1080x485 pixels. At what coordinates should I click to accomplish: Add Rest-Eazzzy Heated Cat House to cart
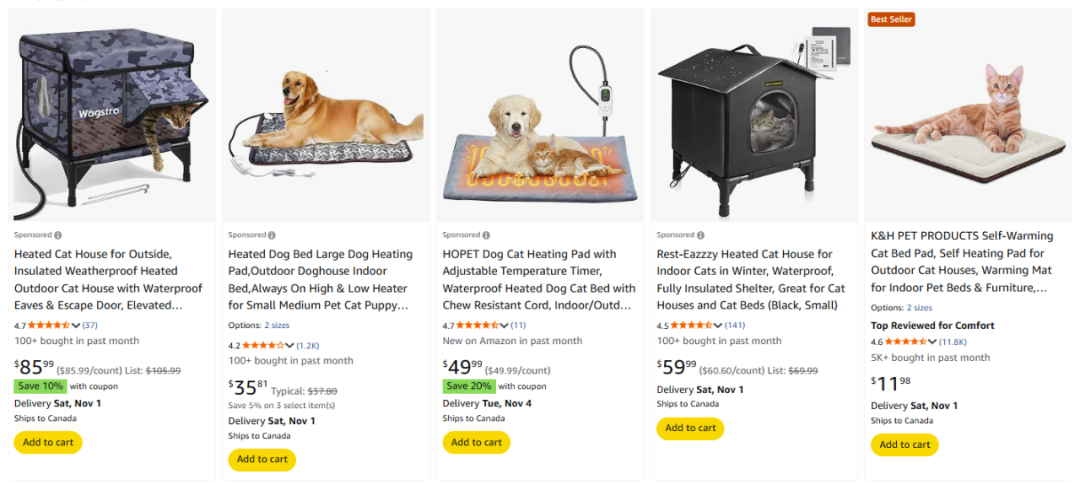[690, 428]
